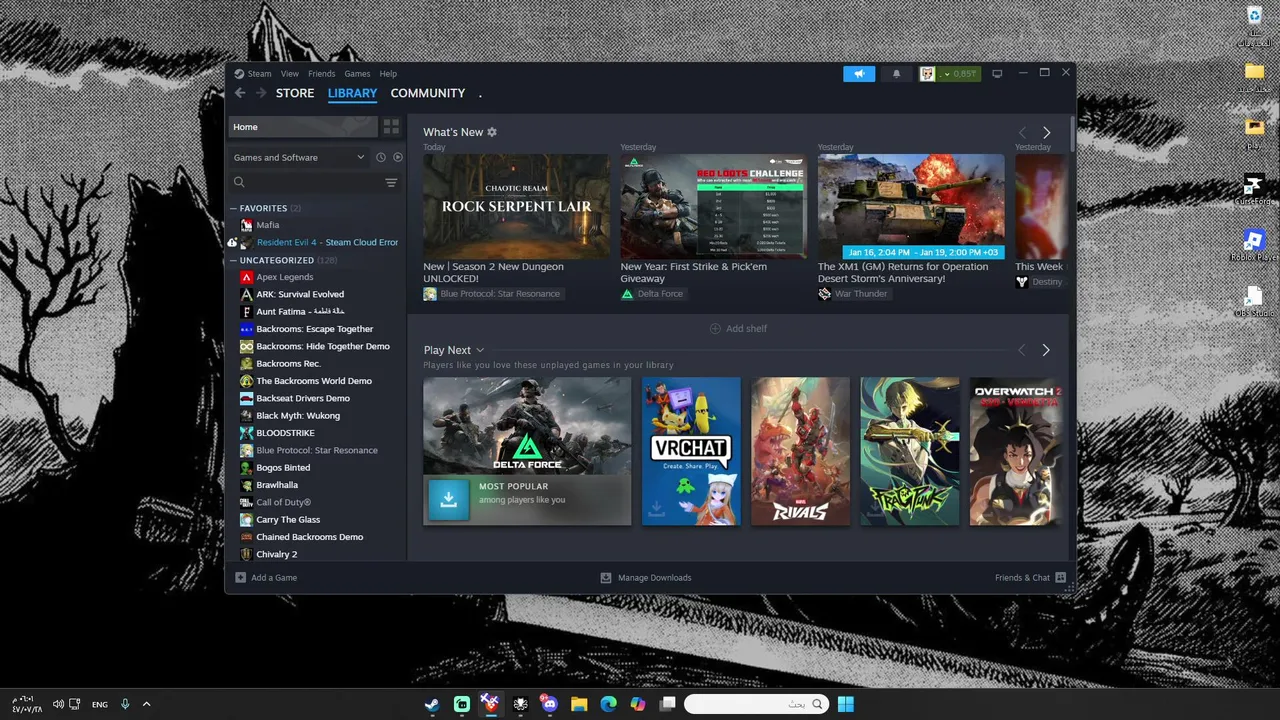Screen dimensions: 1280x720
Task: Go forward with the right arrow
Action: point(261,93)
